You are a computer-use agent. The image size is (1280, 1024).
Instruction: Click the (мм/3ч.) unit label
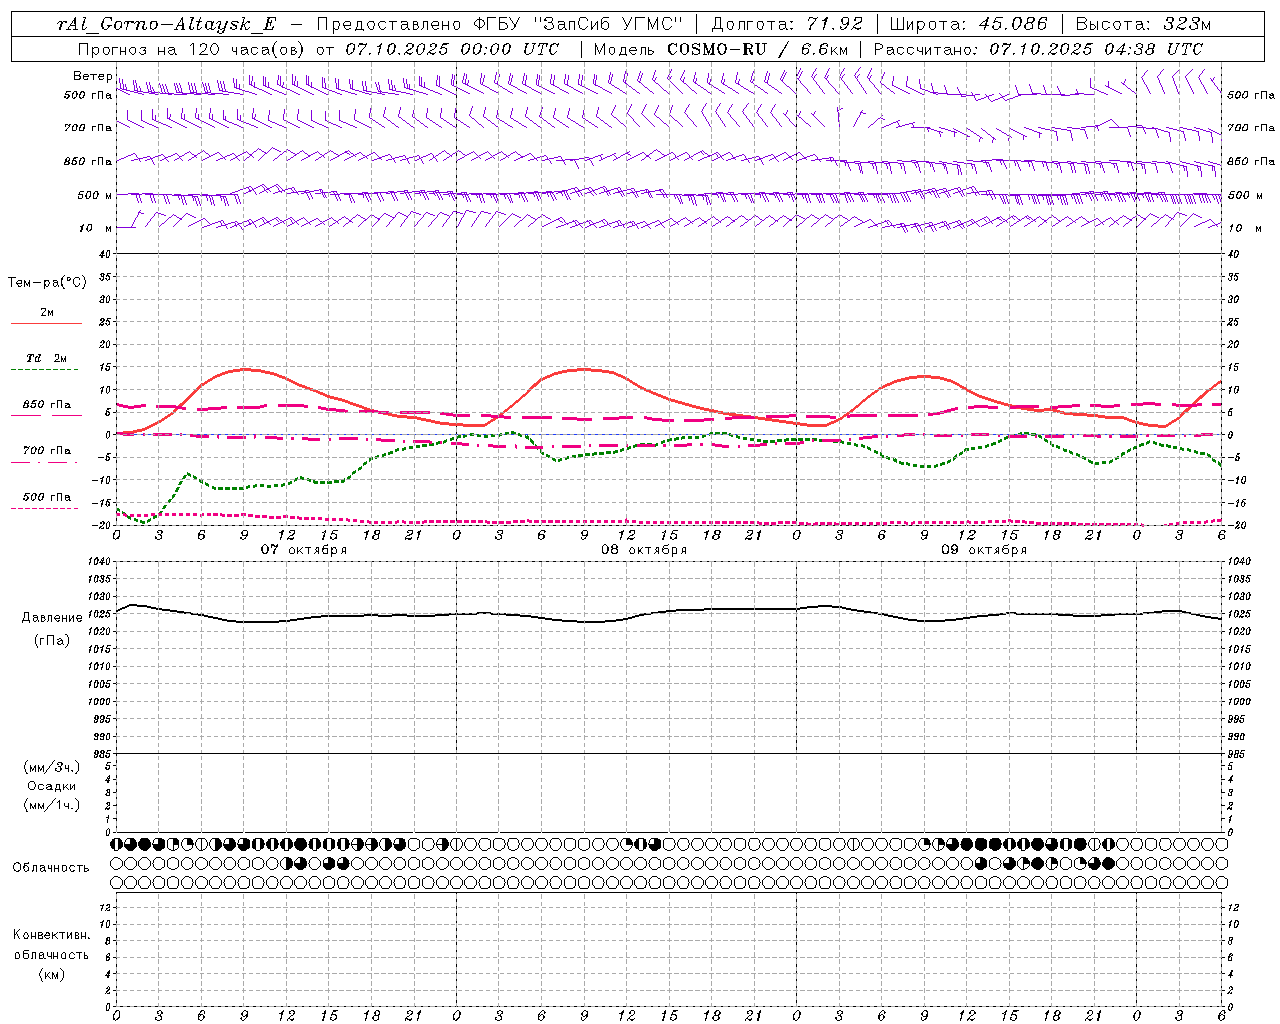[52, 767]
